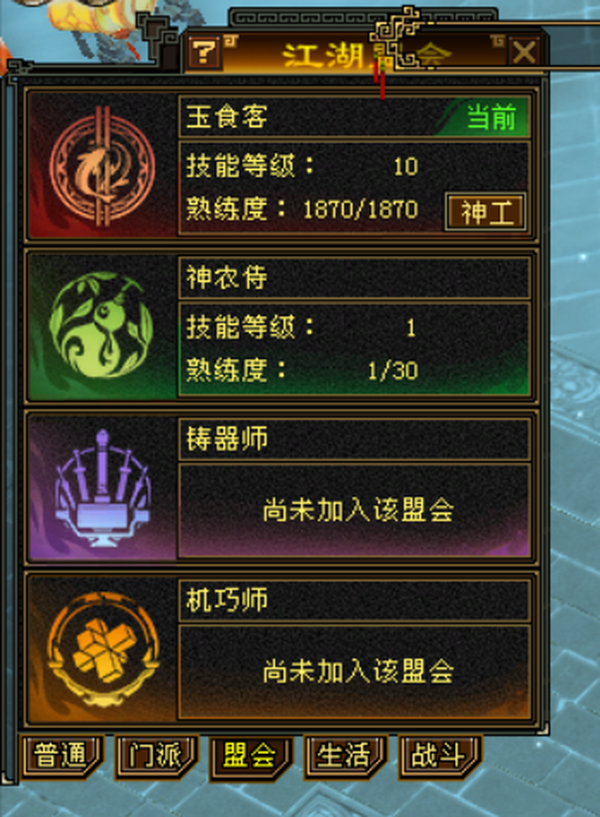Close the 江湖盟会 panel with the X
Image resolution: width=600 pixels, height=817 pixels.
tap(523, 52)
